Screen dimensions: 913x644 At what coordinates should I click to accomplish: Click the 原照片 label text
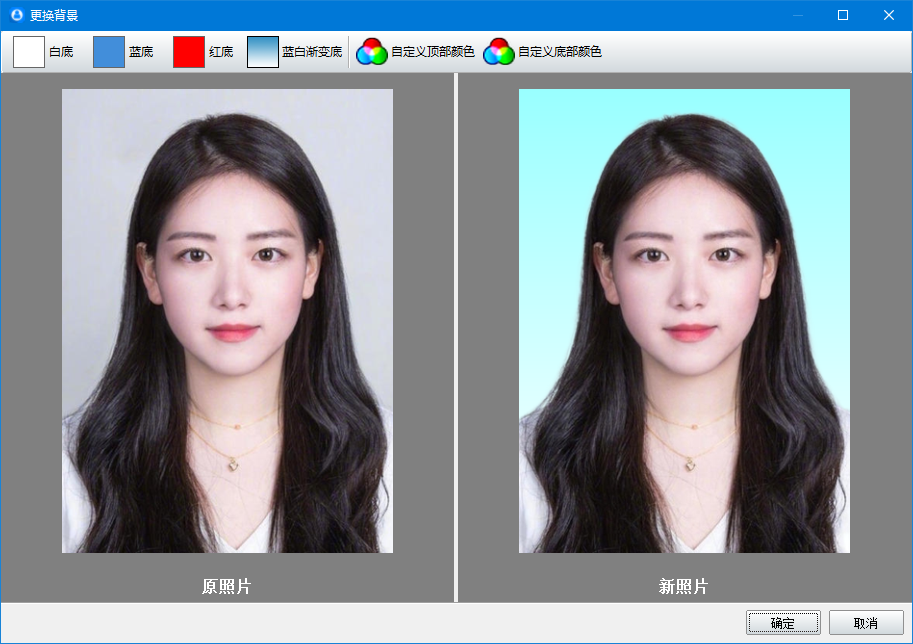[x=227, y=586]
